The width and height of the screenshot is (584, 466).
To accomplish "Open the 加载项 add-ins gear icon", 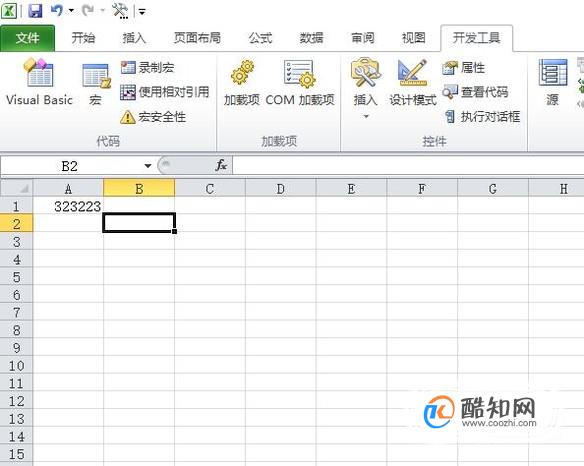I will point(242,83).
